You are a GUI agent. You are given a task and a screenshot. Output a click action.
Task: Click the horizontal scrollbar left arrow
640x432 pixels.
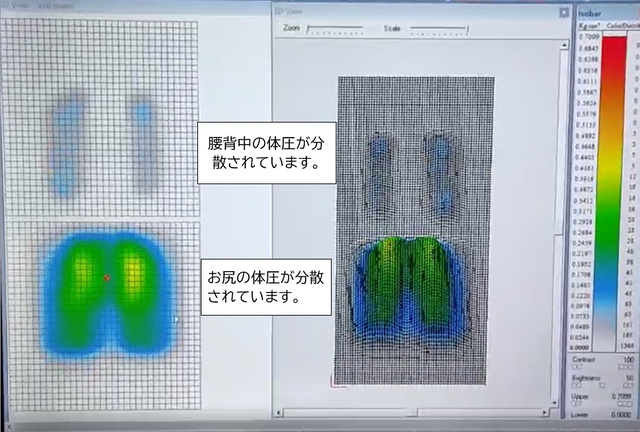tap(280, 411)
